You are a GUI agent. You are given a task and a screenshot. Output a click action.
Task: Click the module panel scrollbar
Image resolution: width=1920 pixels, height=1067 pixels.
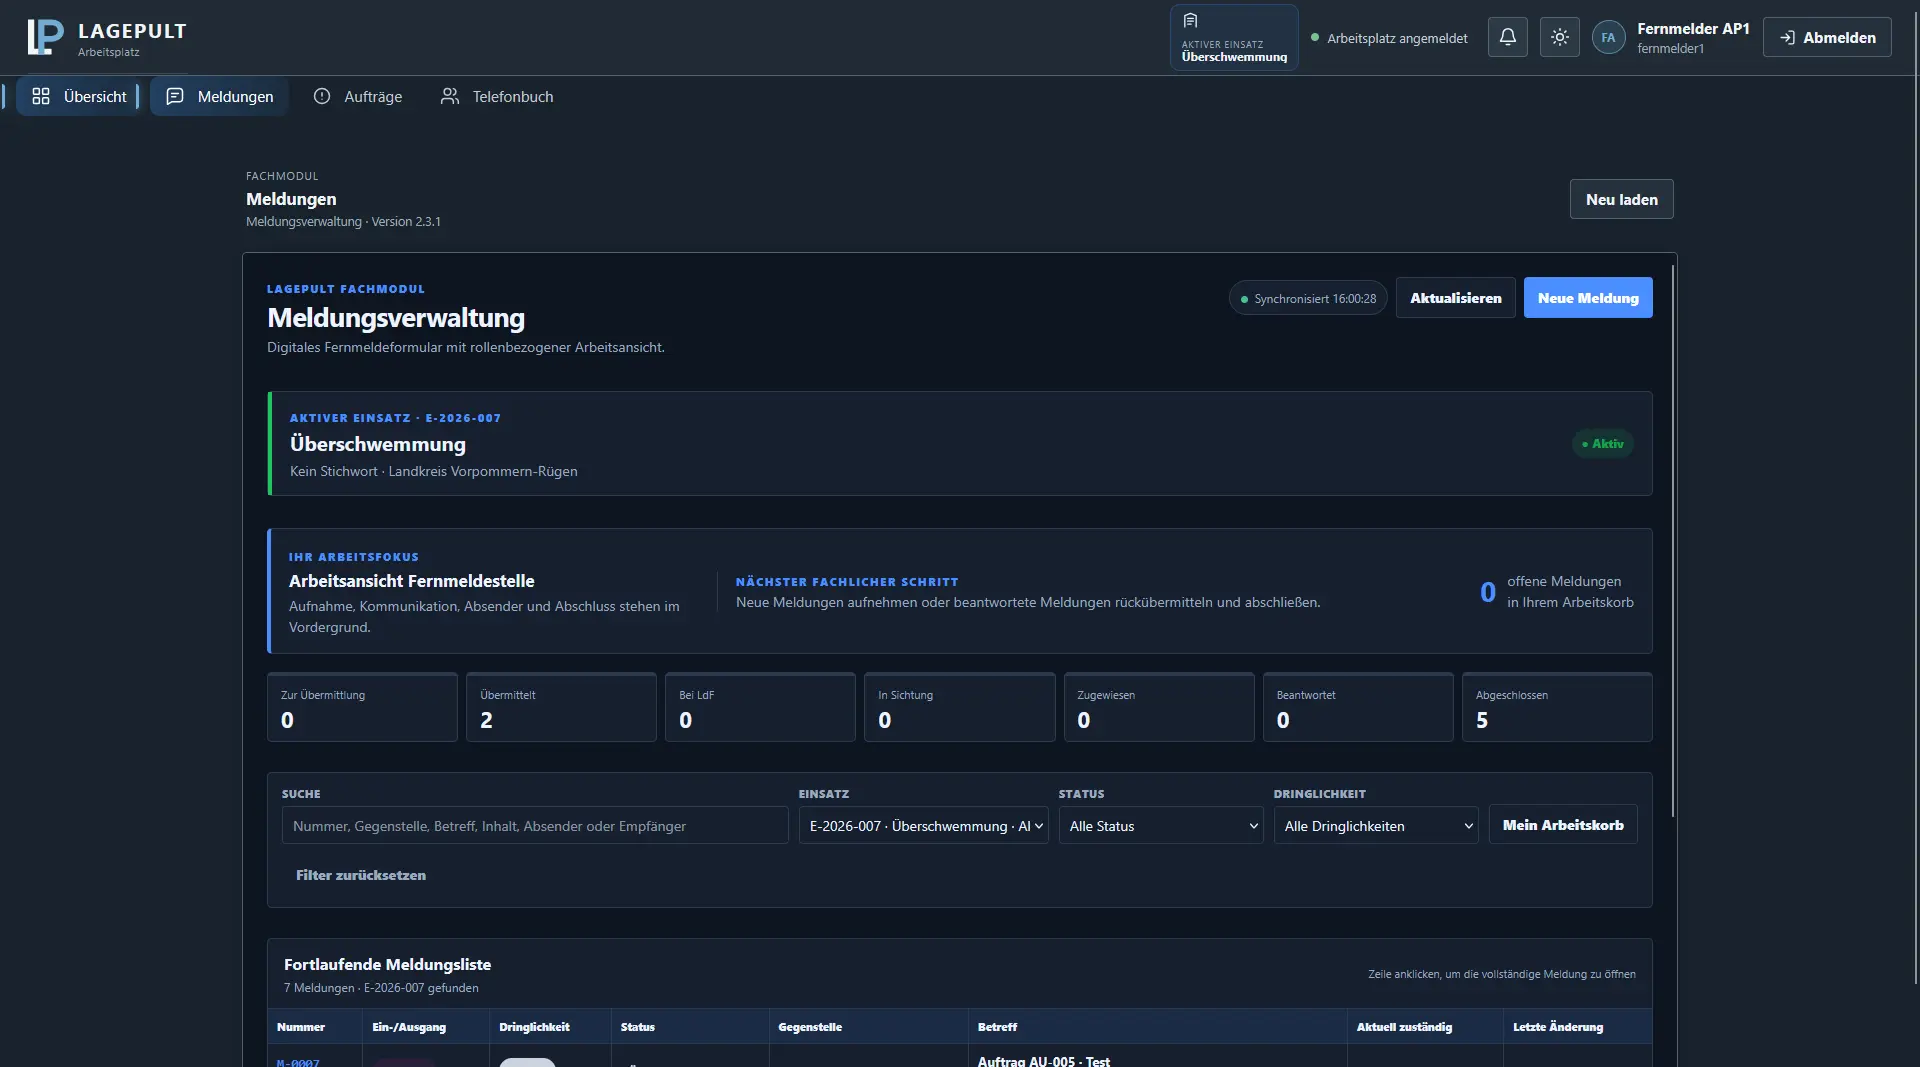tap(1672, 540)
